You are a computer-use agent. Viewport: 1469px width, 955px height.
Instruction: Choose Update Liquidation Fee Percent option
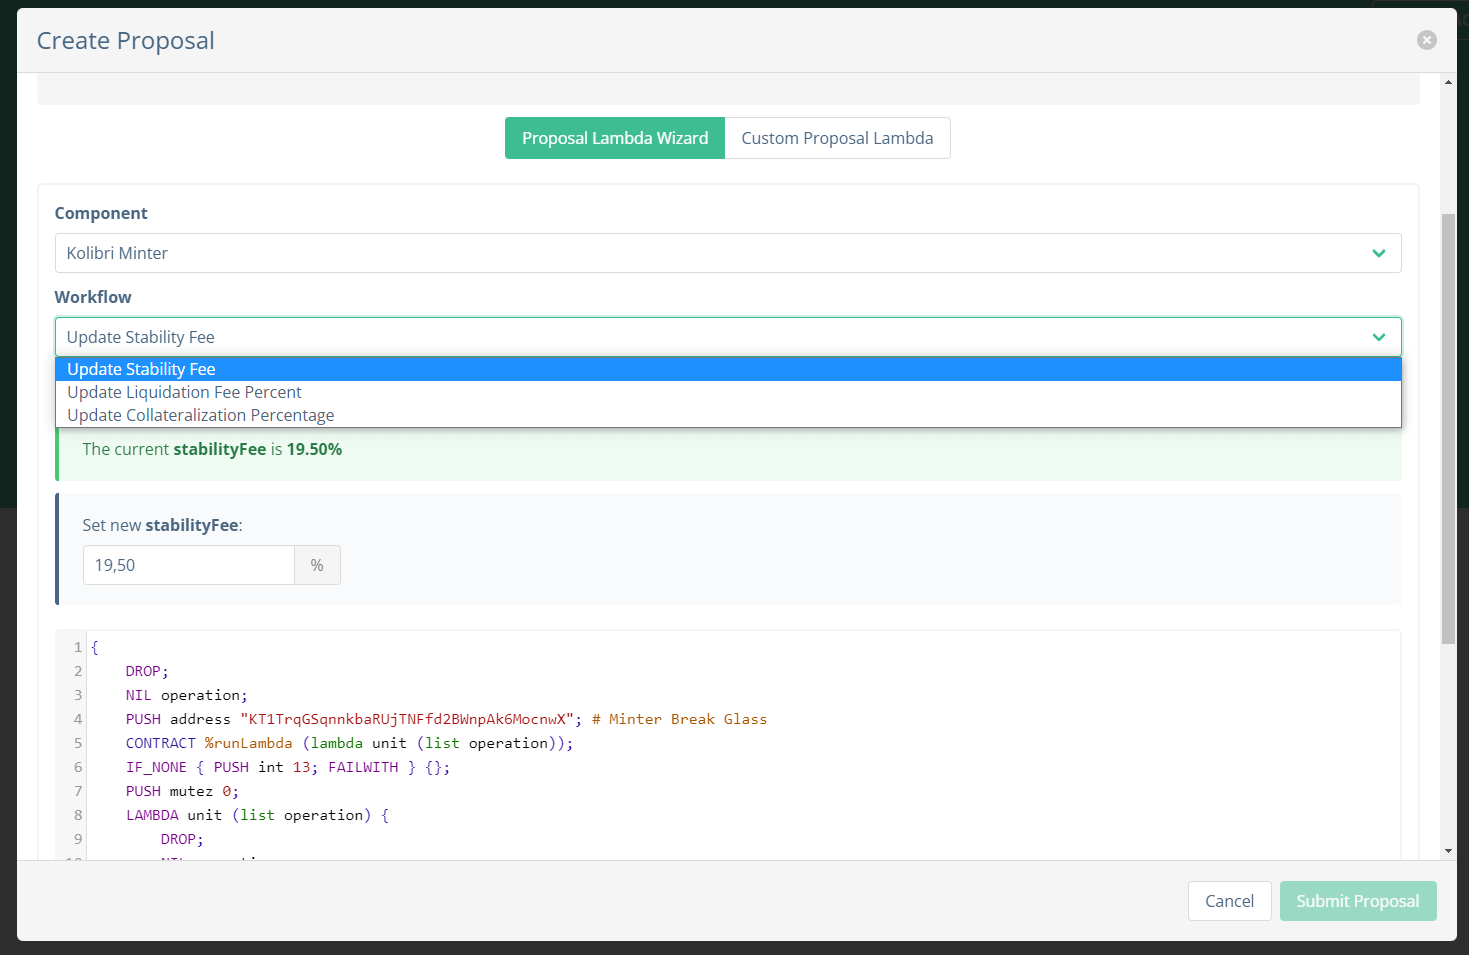tap(728, 392)
